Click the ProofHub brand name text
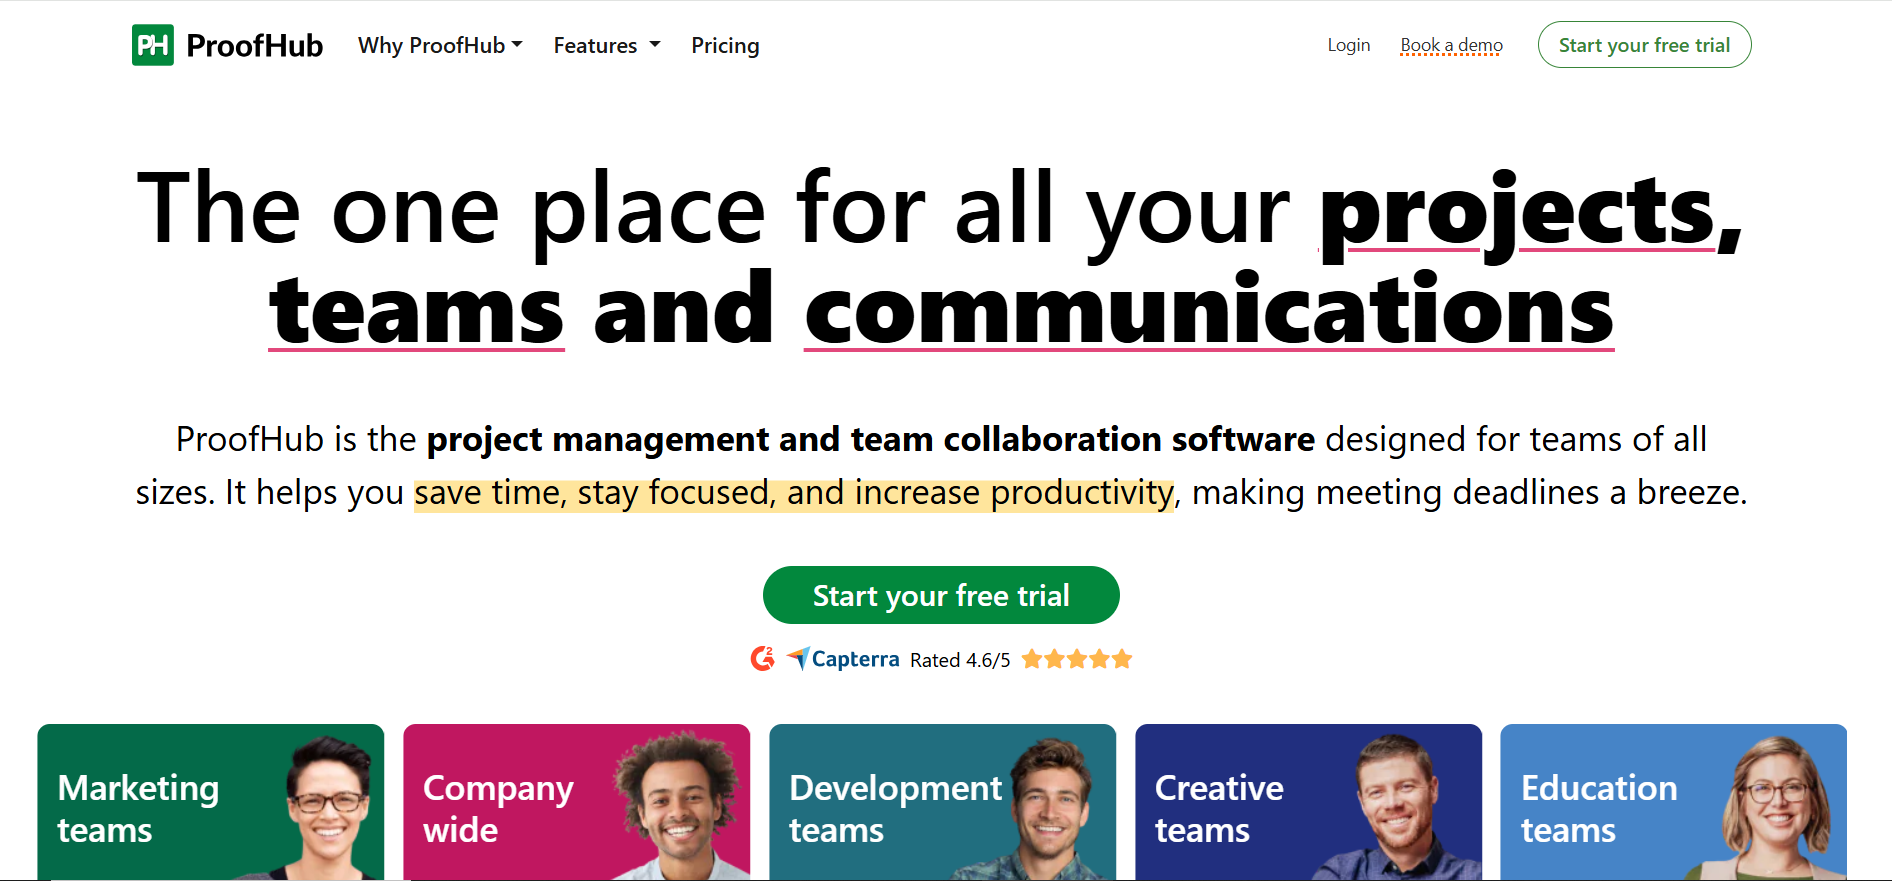The image size is (1892, 881). point(254,46)
